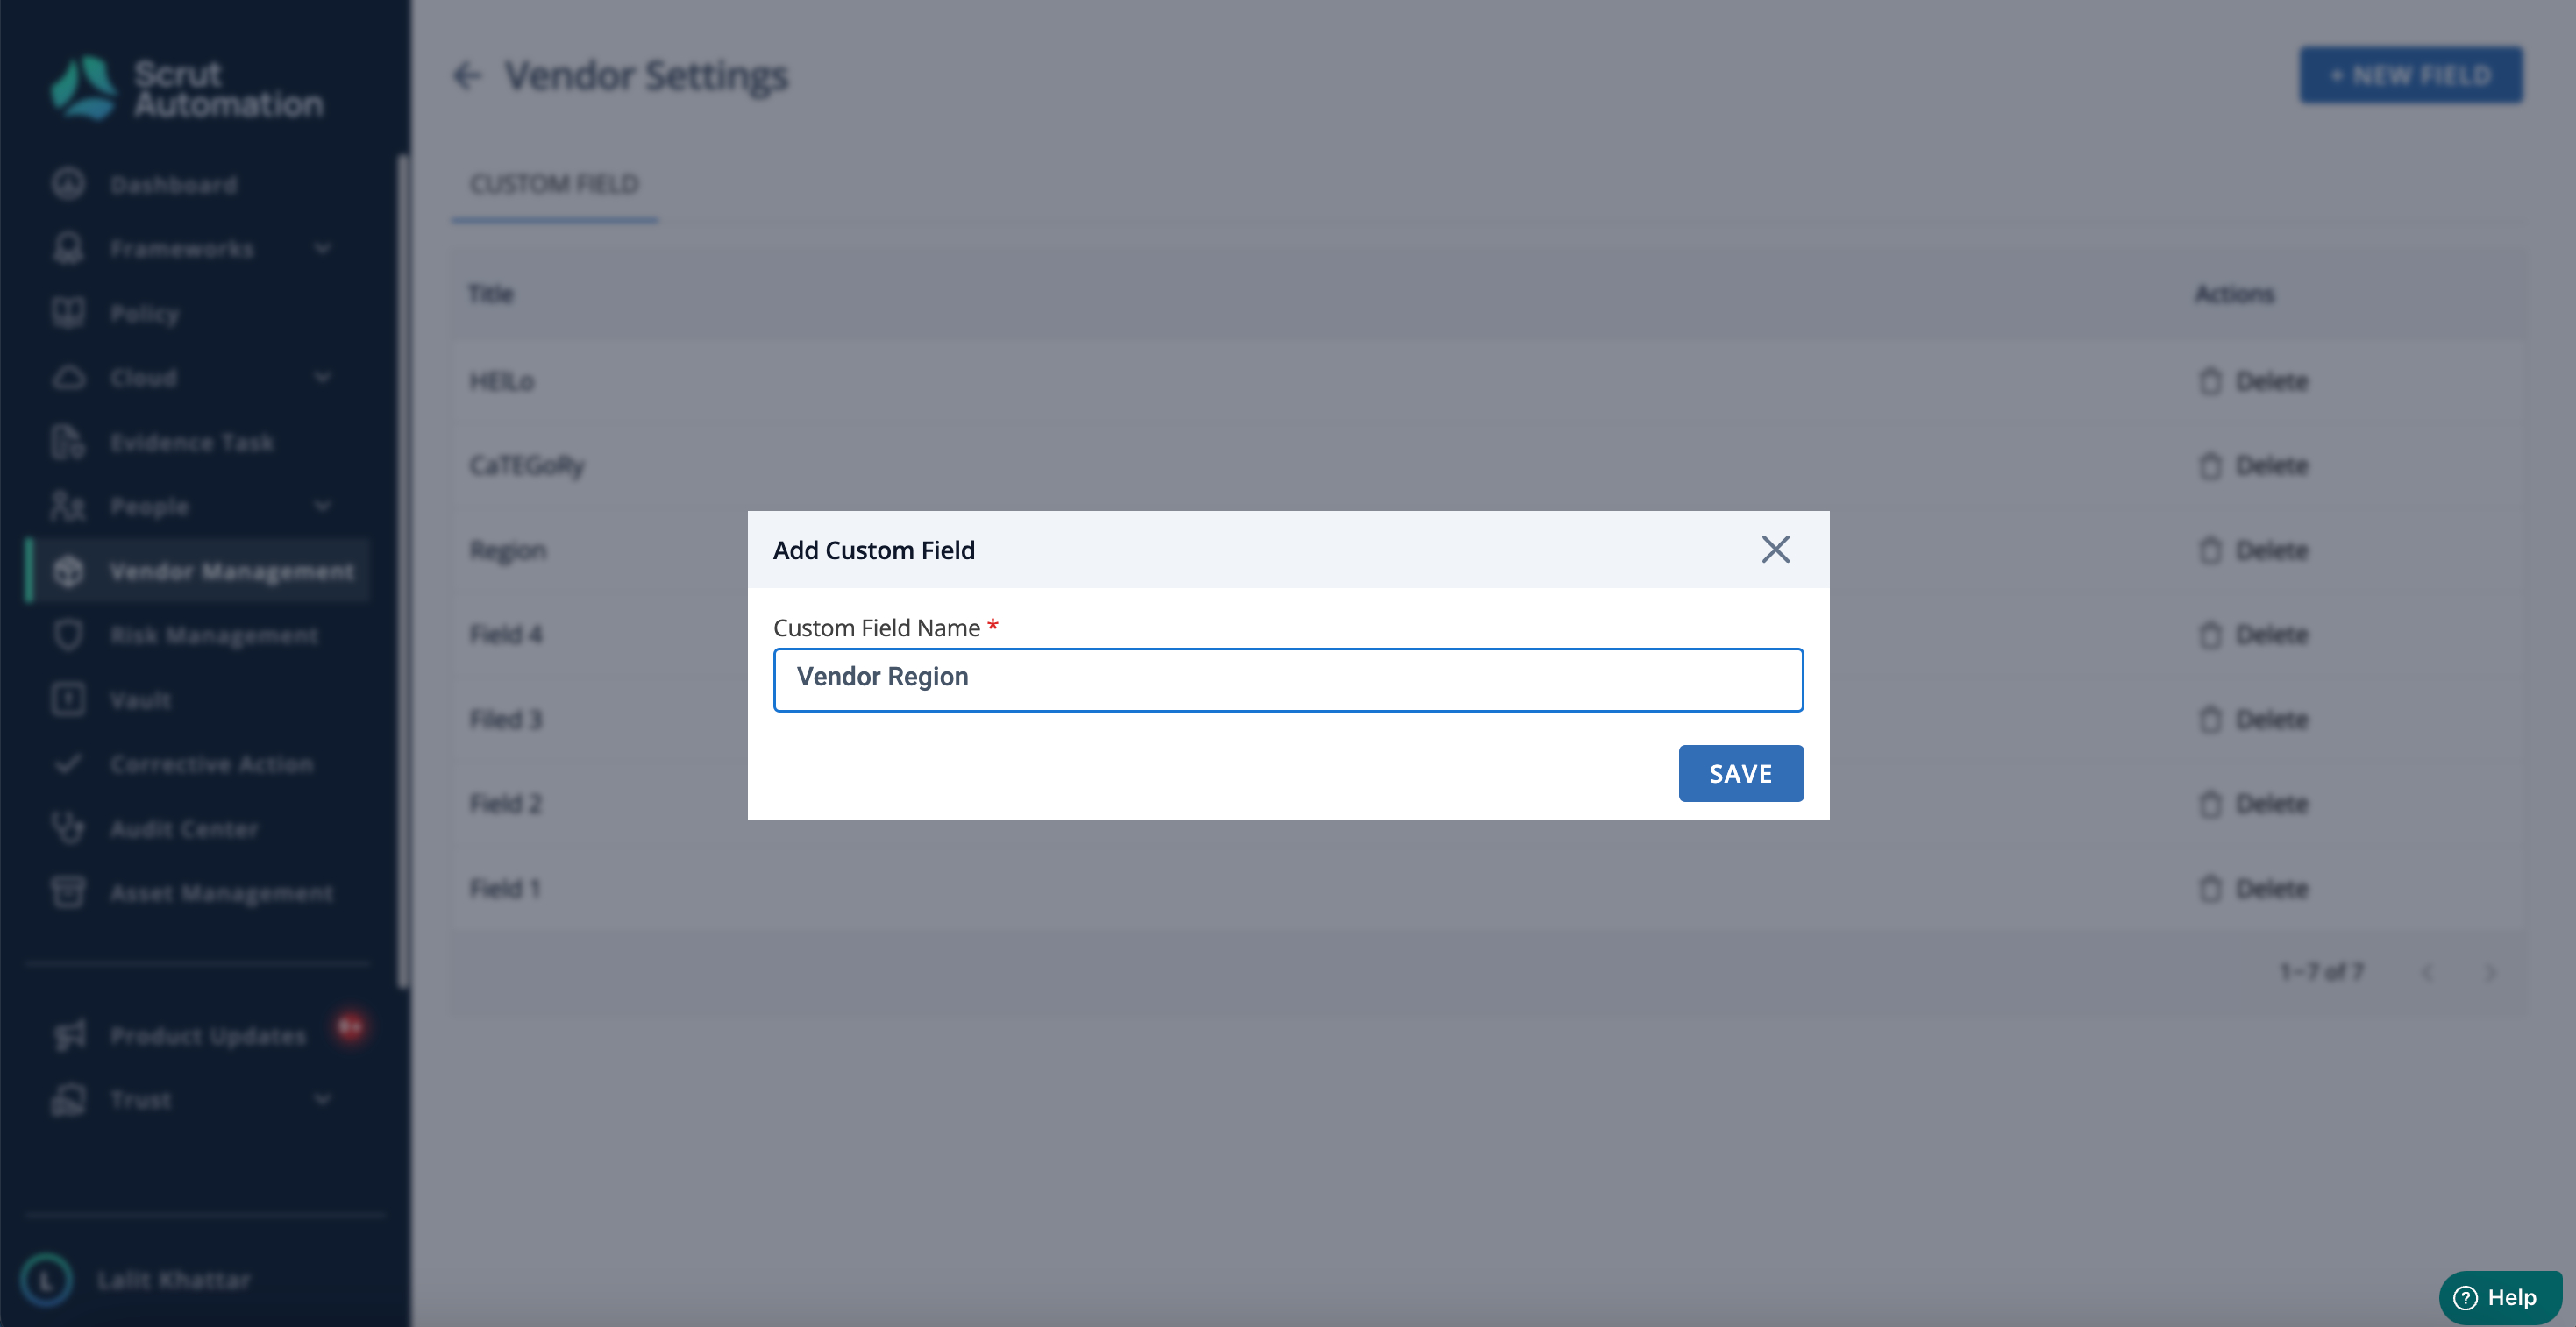Save the new custom field
The width and height of the screenshot is (2576, 1327).
[1740, 773]
